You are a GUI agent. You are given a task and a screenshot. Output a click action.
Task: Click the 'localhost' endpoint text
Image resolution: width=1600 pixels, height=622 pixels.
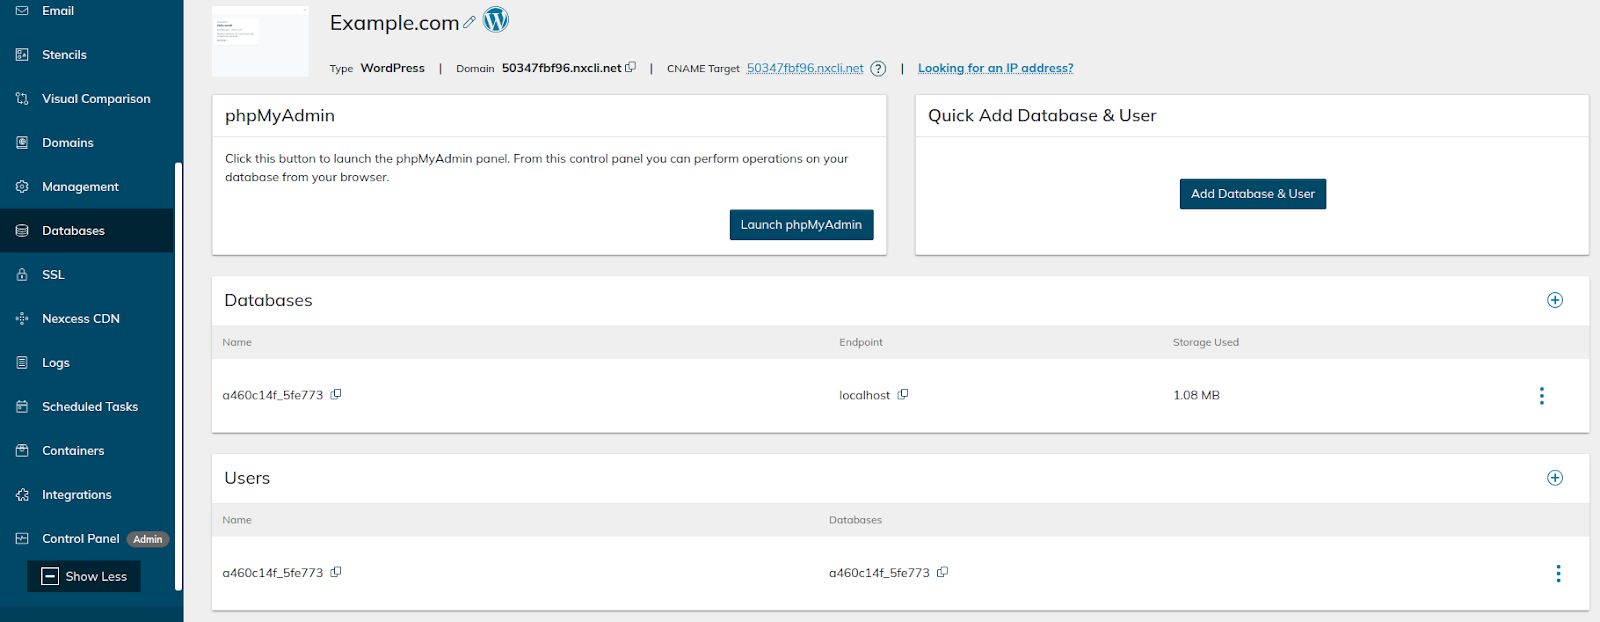coord(864,395)
